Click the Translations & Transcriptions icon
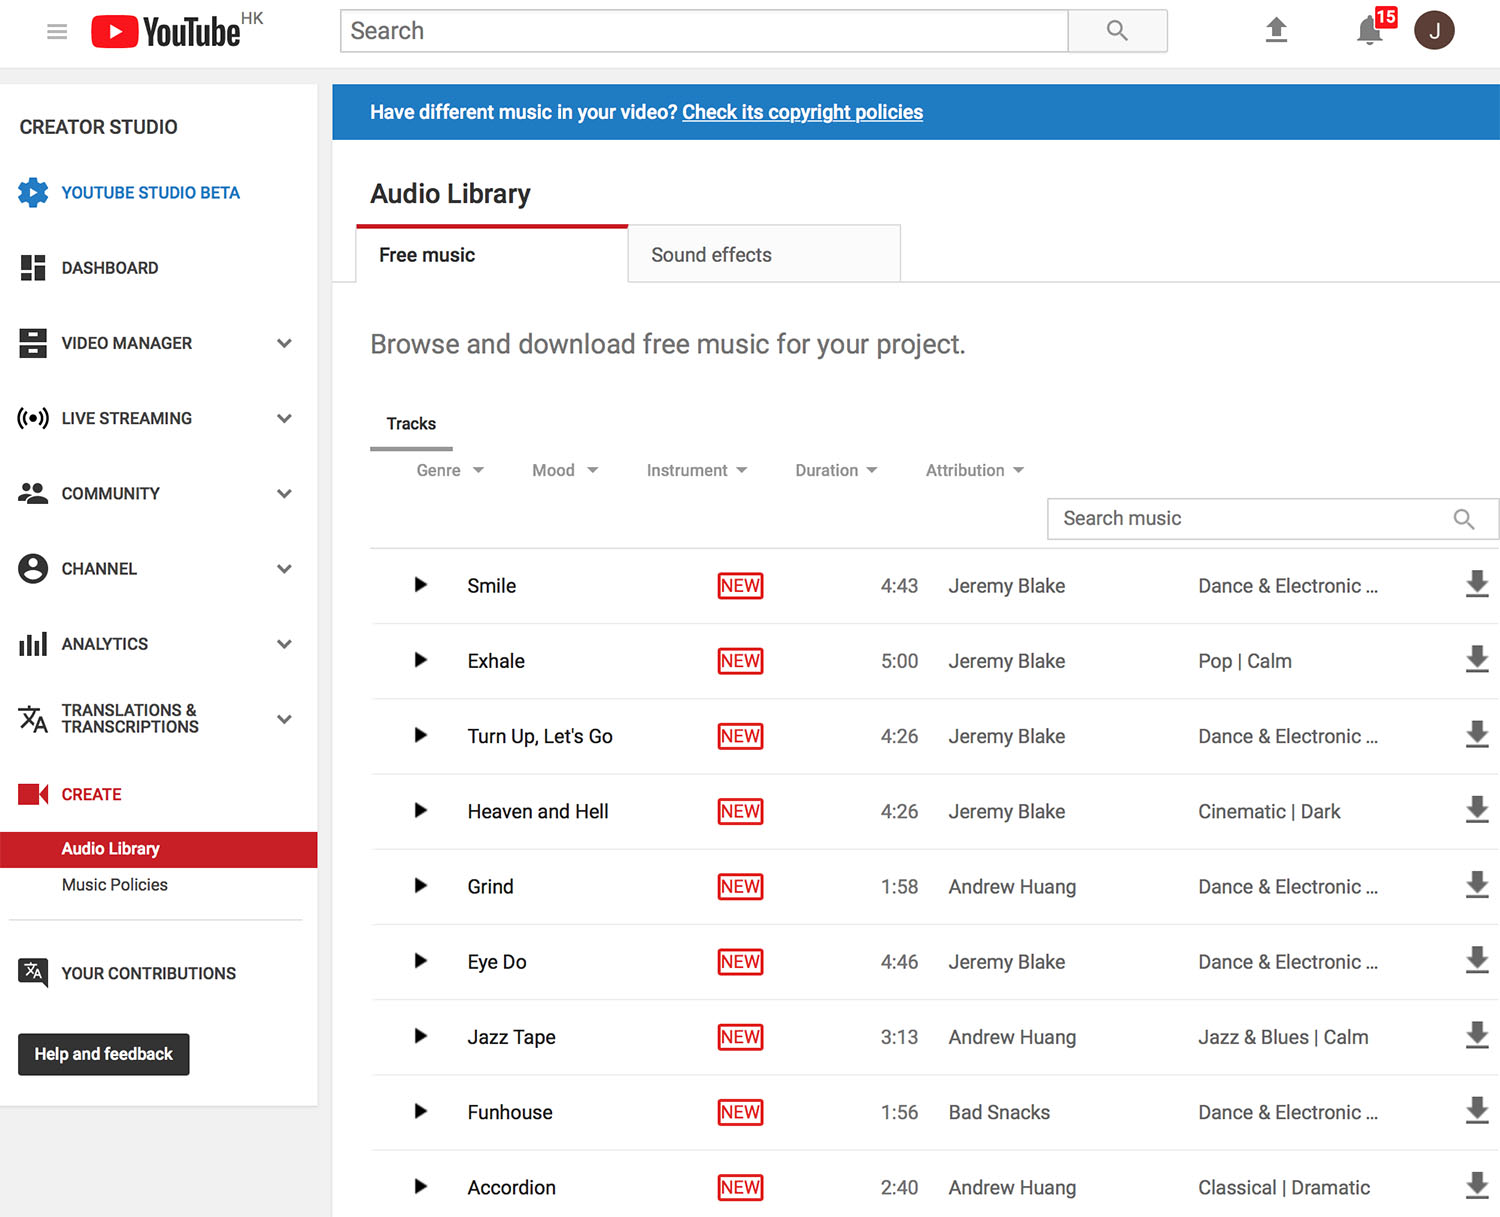 click(33, 718)
